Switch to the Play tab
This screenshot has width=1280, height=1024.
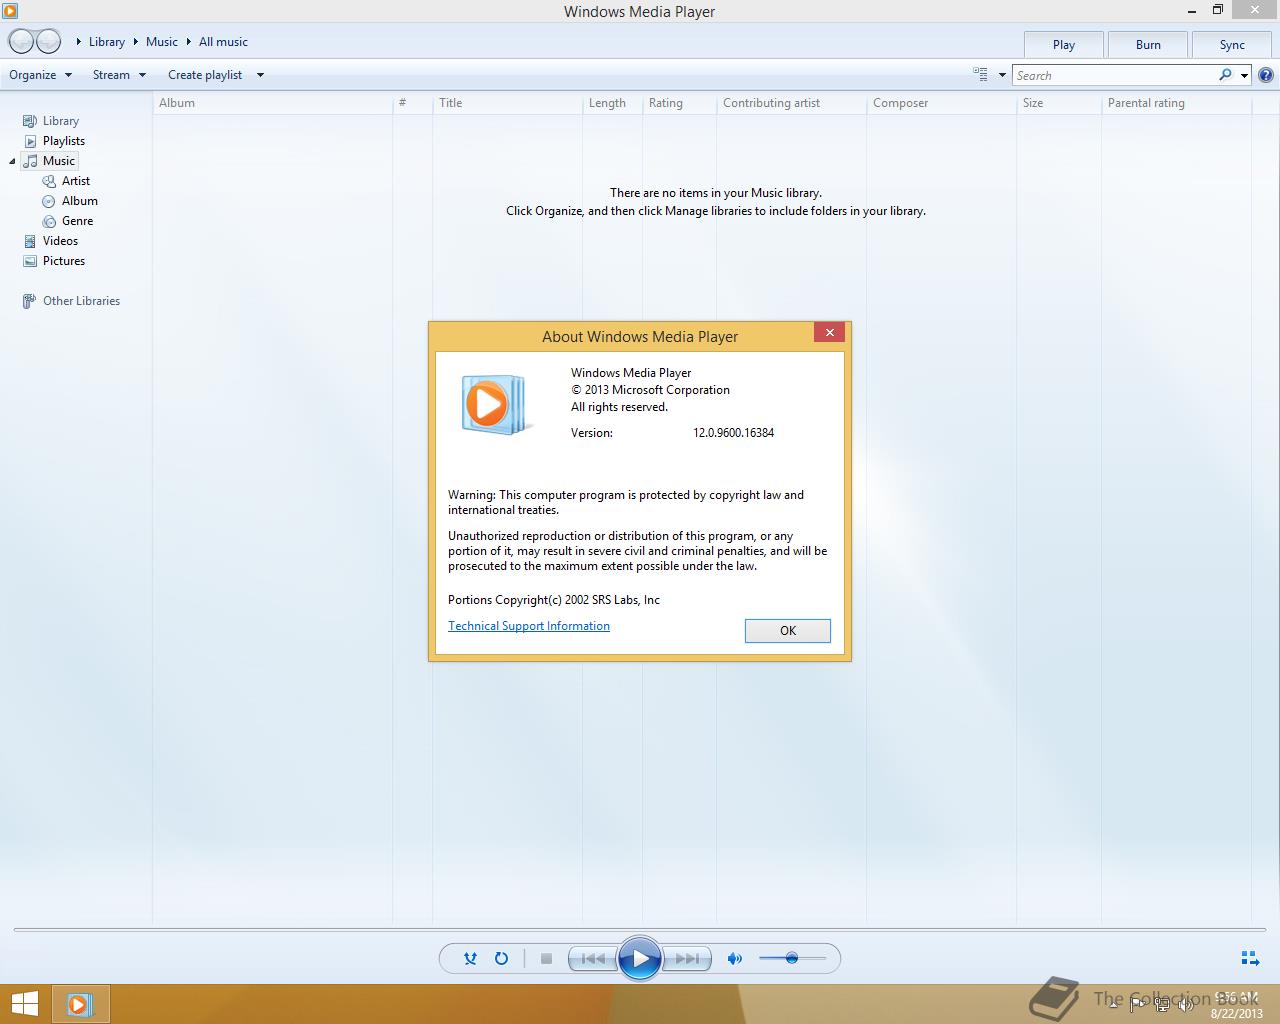click(1064, 45)
